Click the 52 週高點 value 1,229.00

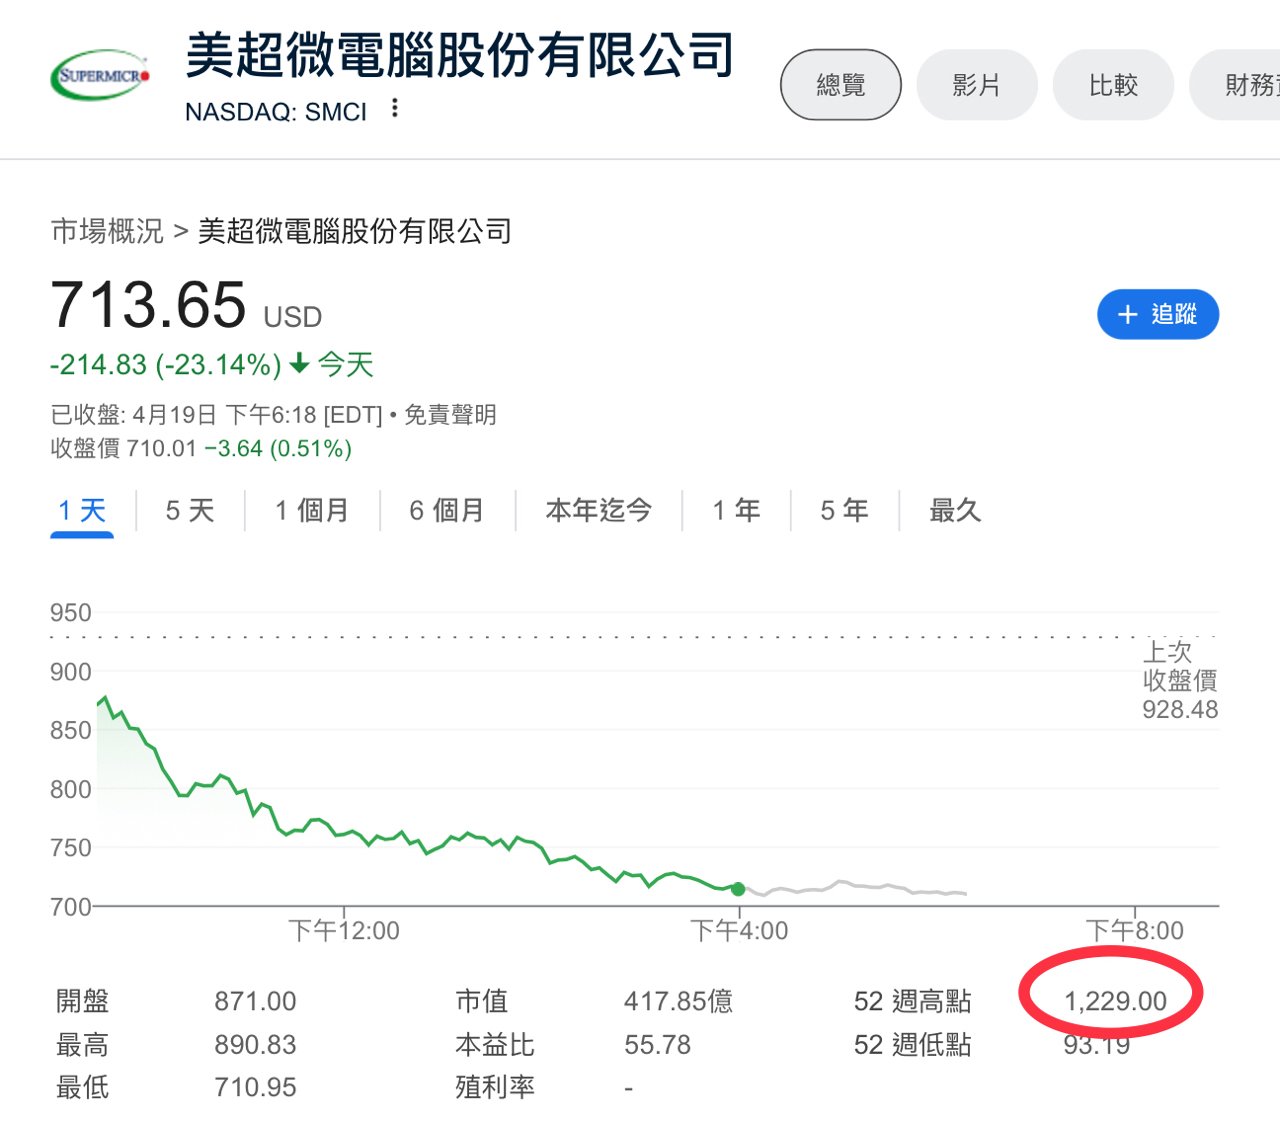coord(1115,1001)
